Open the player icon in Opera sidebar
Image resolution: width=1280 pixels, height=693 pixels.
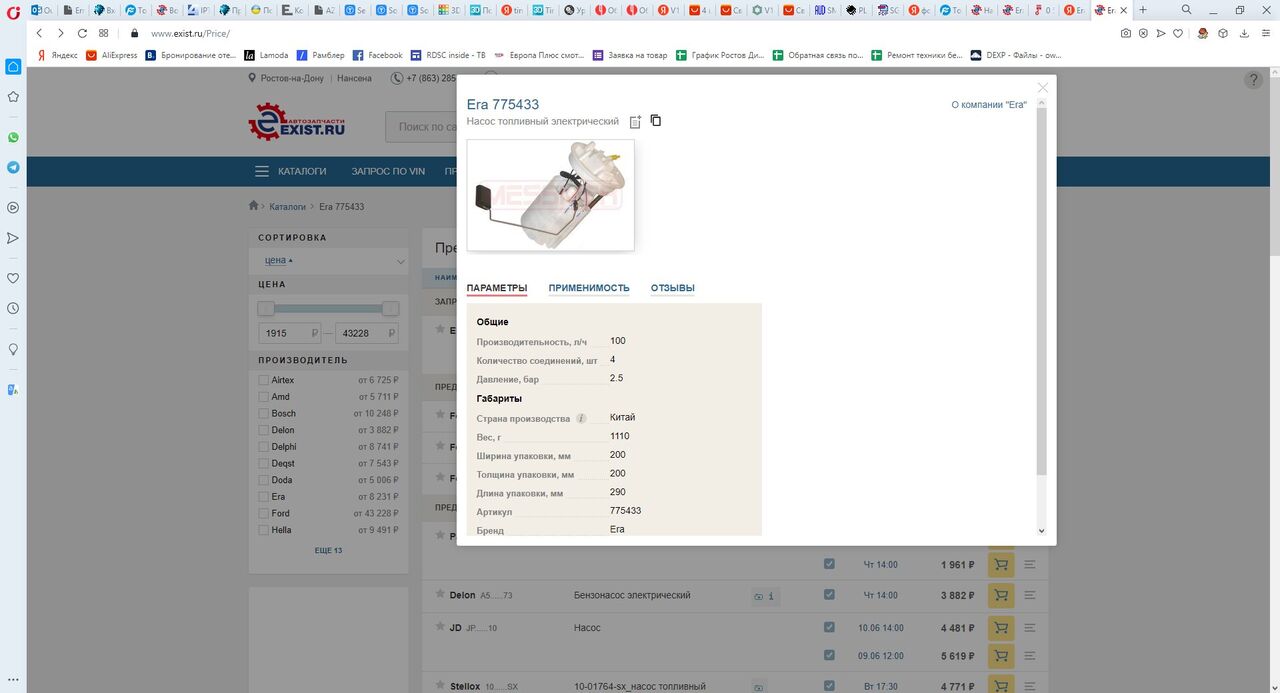coord(13,208)
